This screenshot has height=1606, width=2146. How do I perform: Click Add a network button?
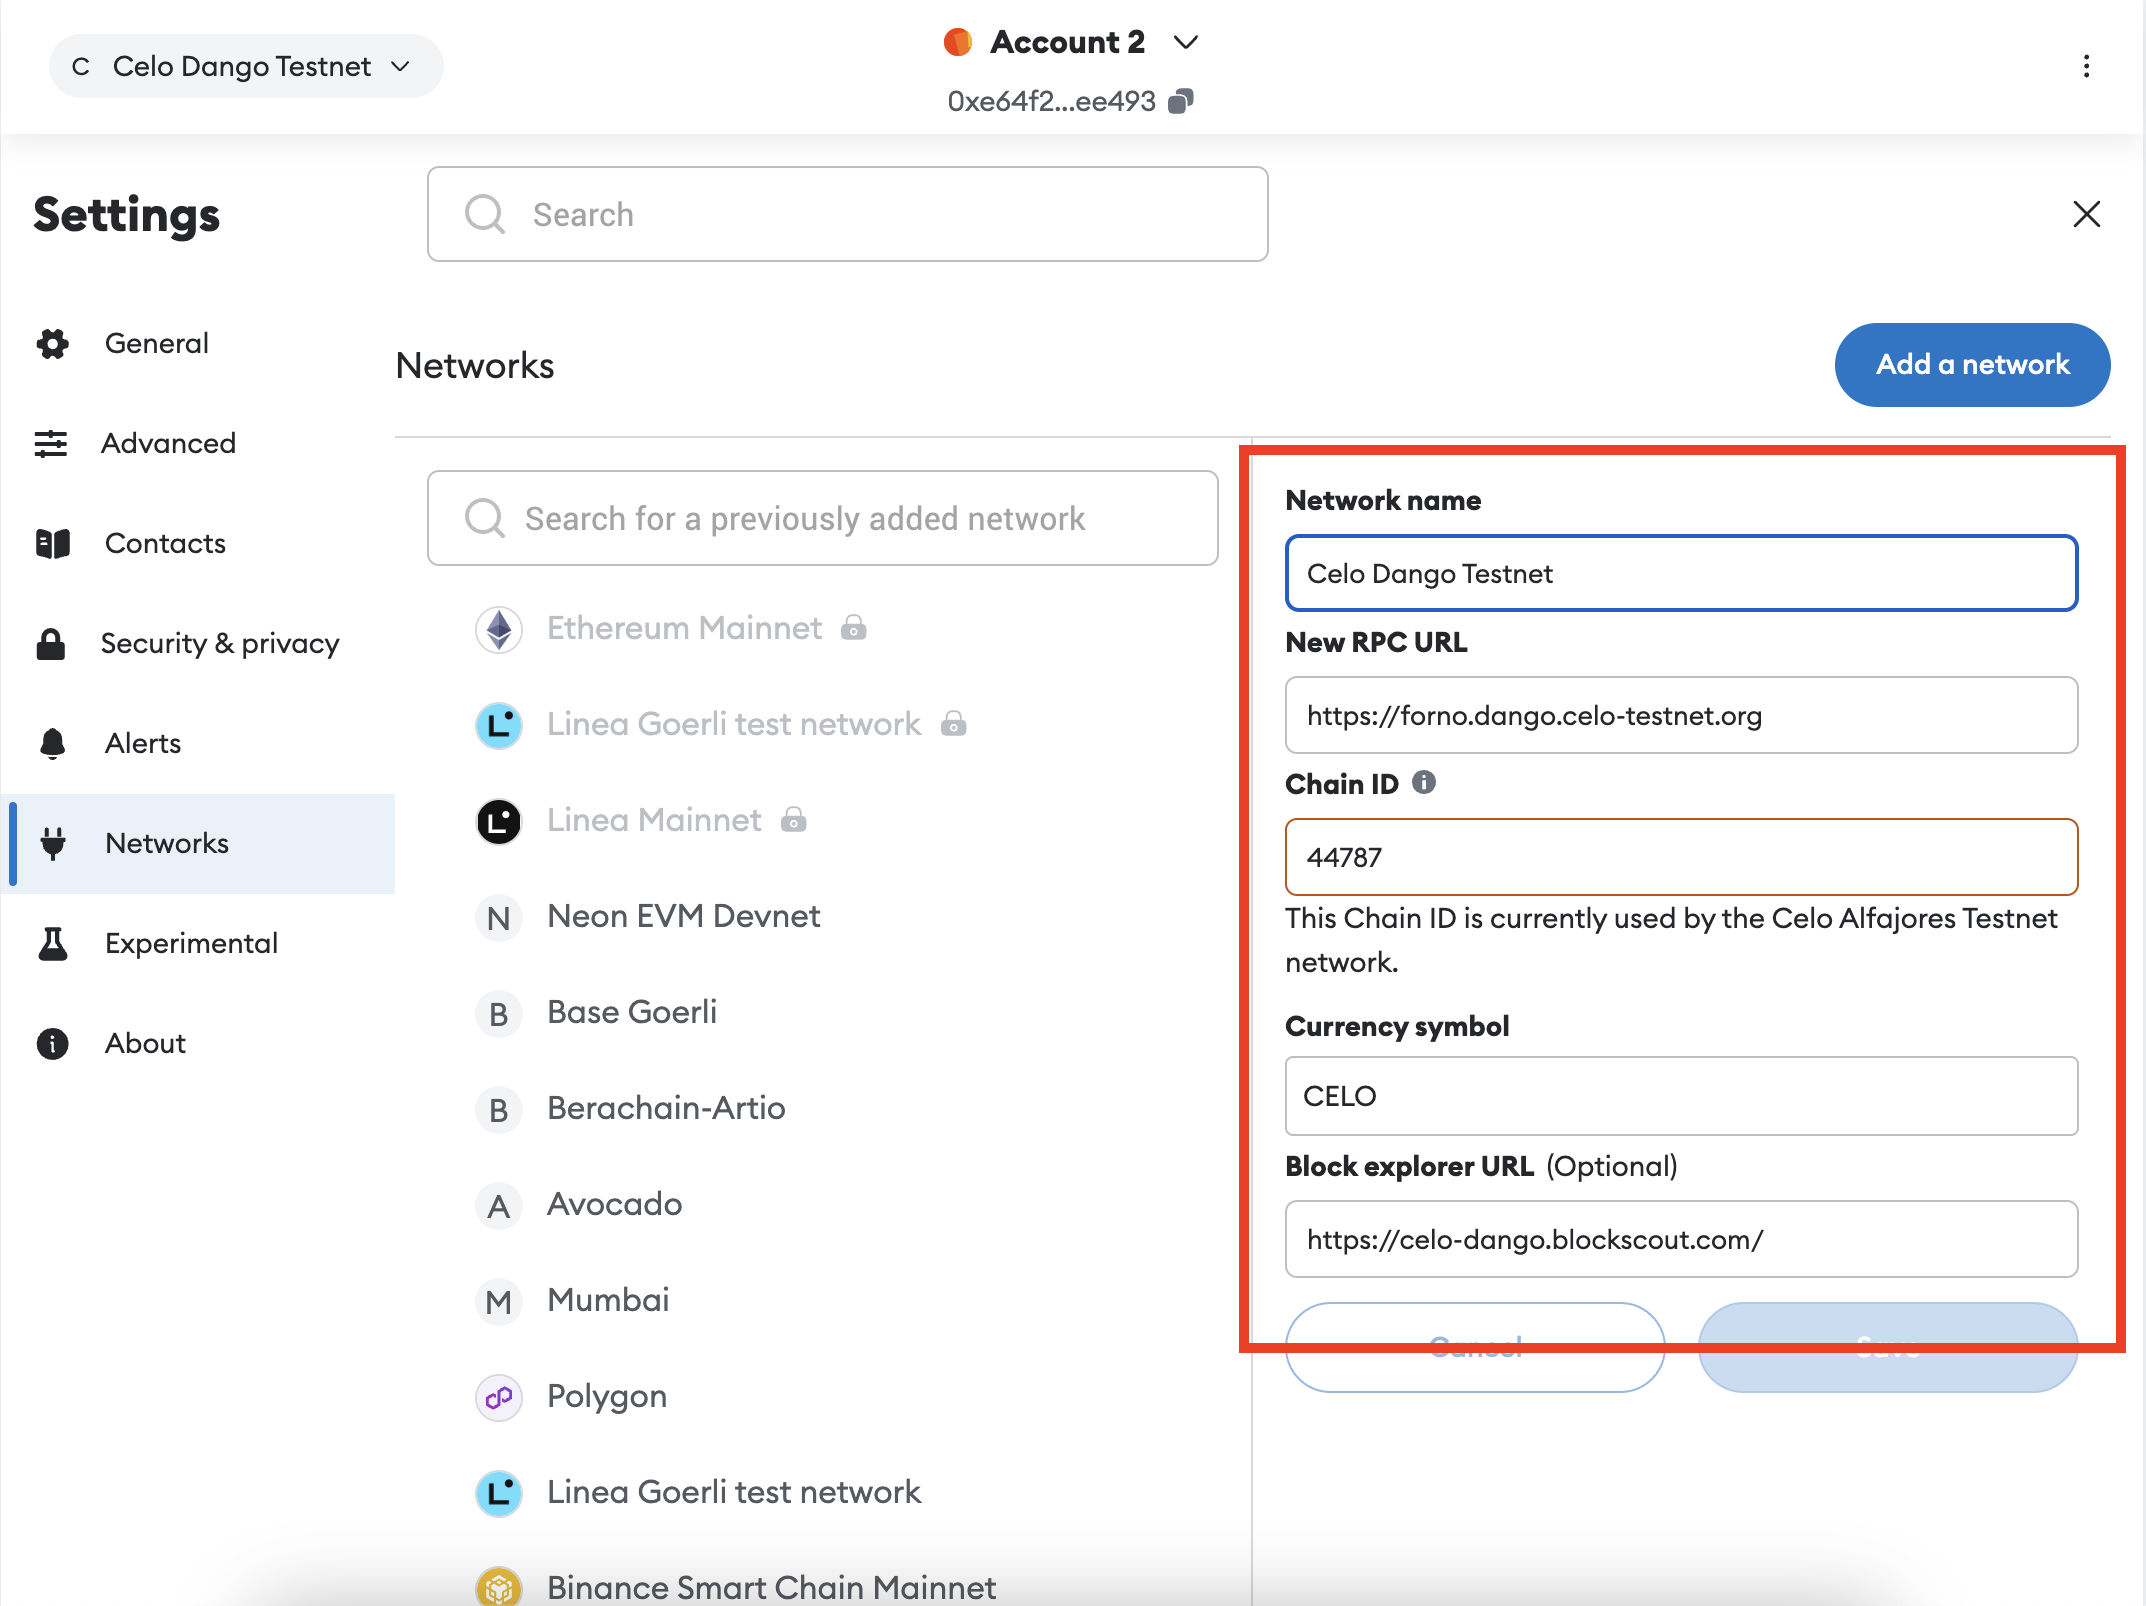pos(1971,364)
